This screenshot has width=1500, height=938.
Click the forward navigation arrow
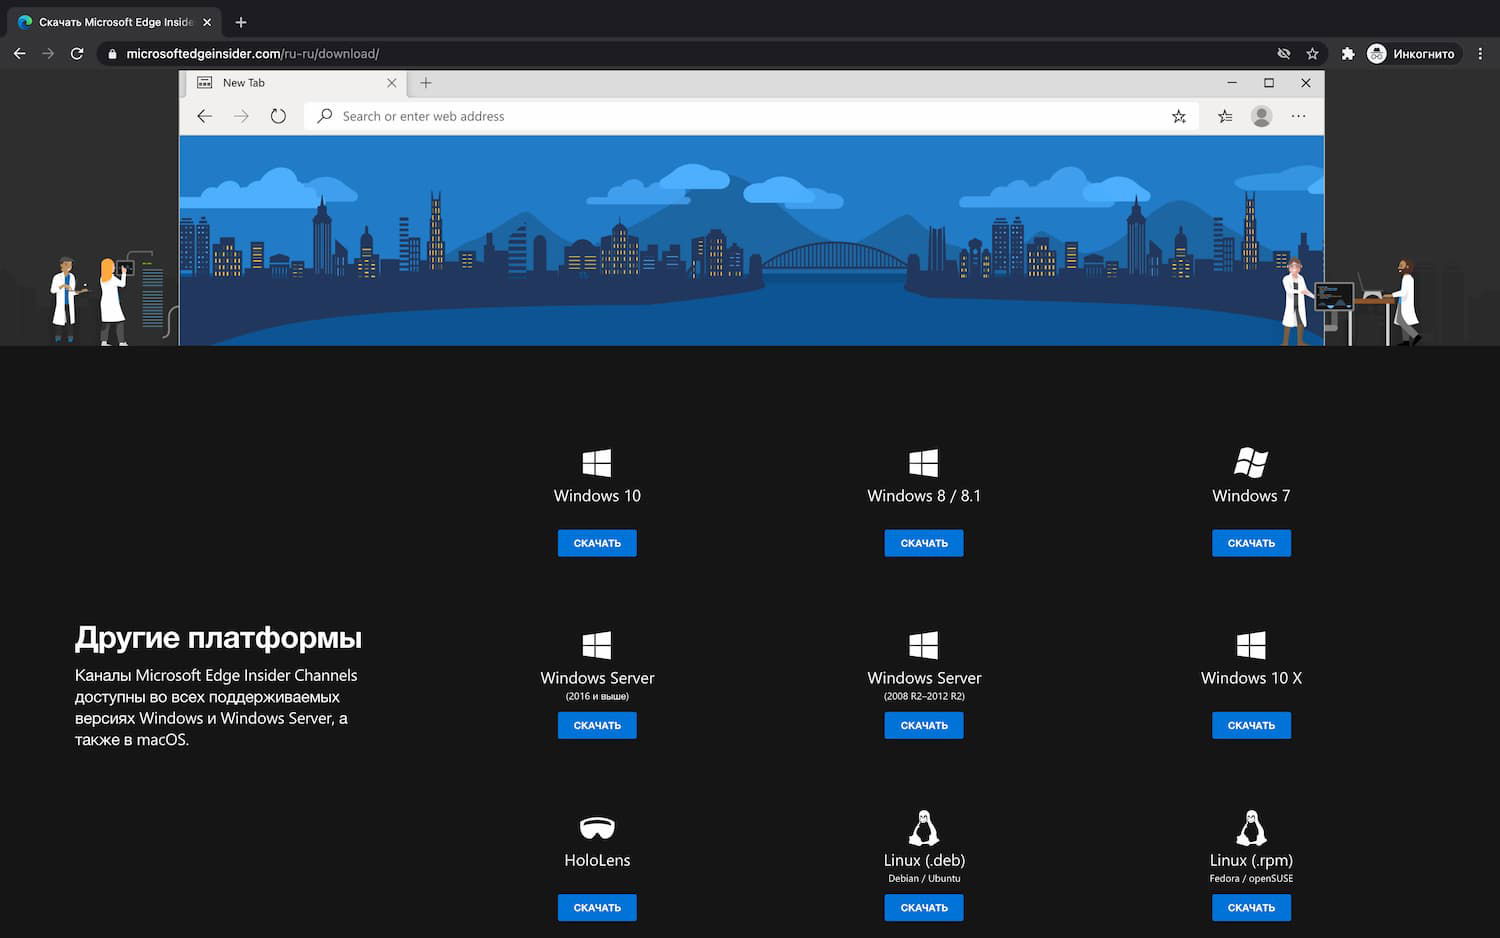point(48,53)
